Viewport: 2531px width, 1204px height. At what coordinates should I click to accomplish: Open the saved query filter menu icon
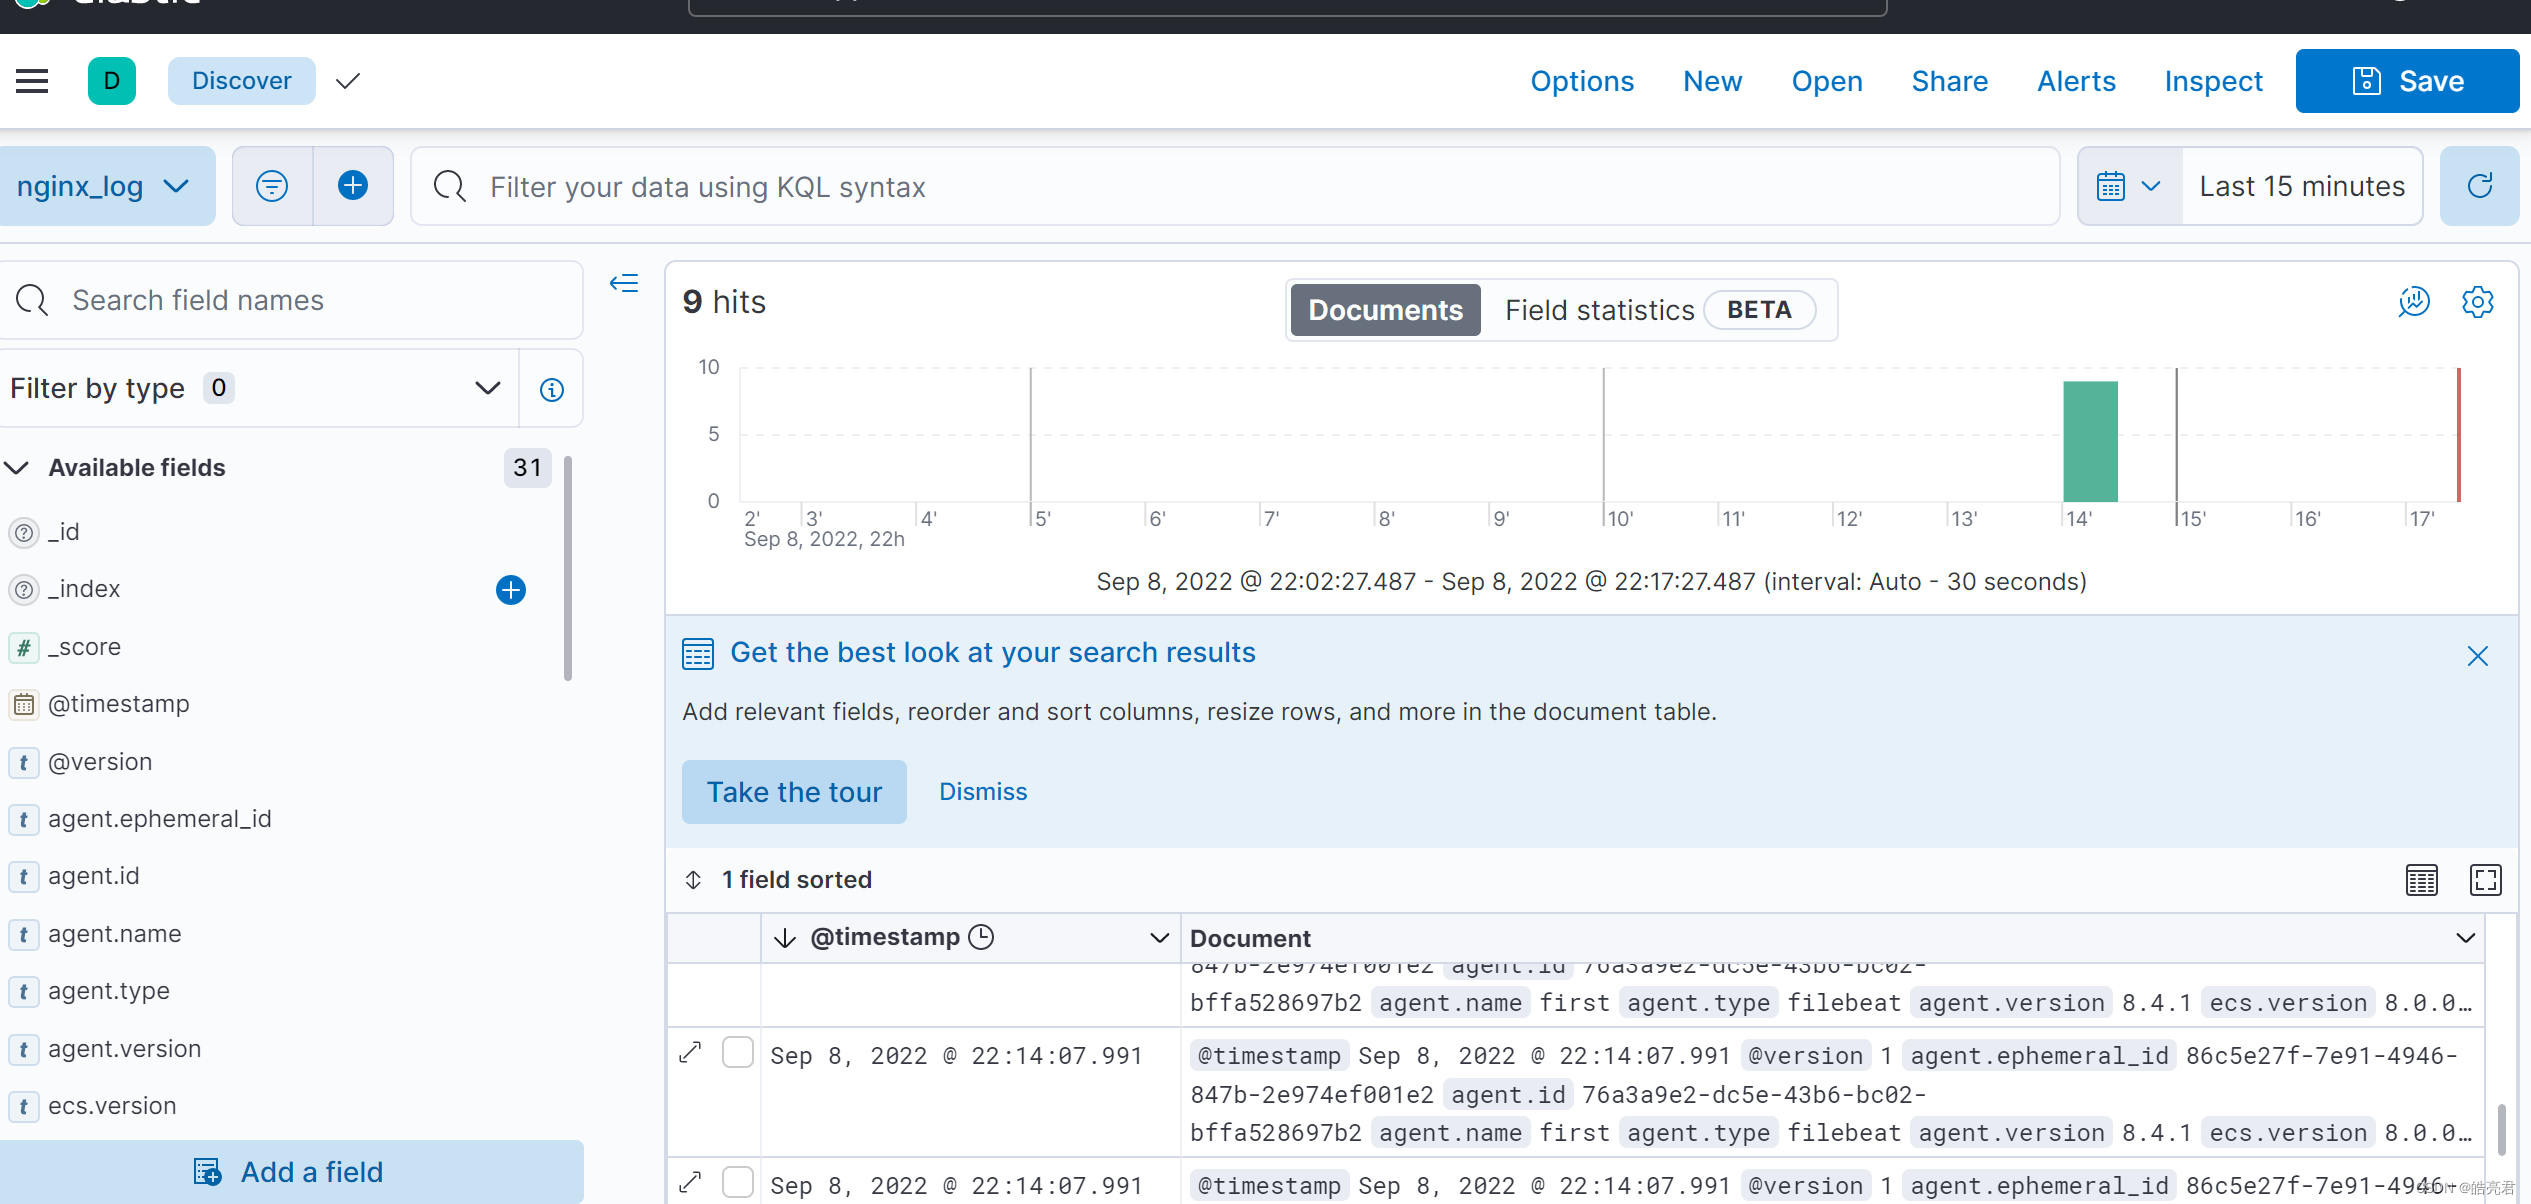(x=272, y=186)
